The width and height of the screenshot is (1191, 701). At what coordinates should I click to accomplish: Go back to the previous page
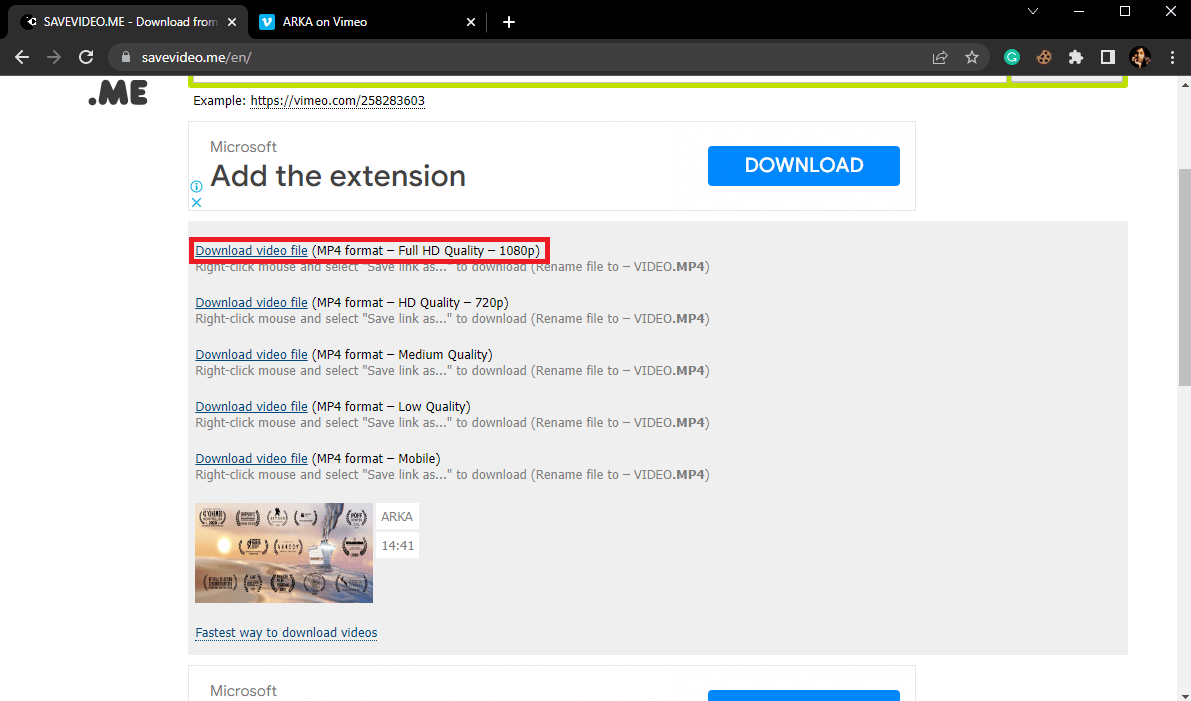pyautogui.click(x=22, y=57)
